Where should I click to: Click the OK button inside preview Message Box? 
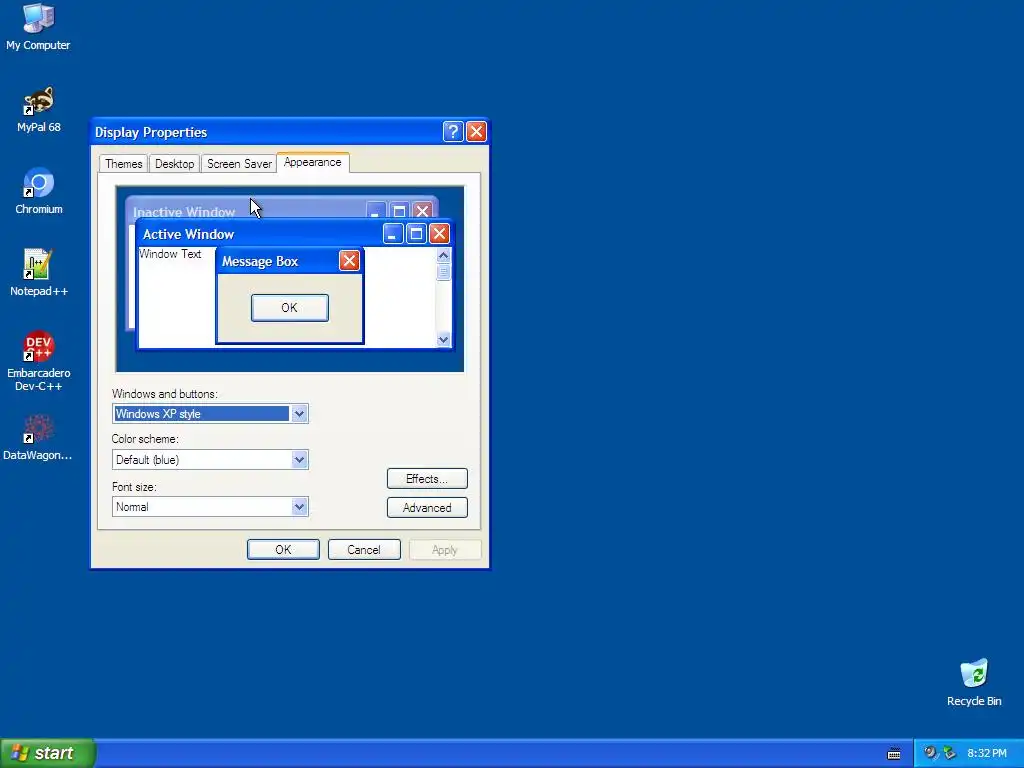pyautogui.click(x=289, y=308)
